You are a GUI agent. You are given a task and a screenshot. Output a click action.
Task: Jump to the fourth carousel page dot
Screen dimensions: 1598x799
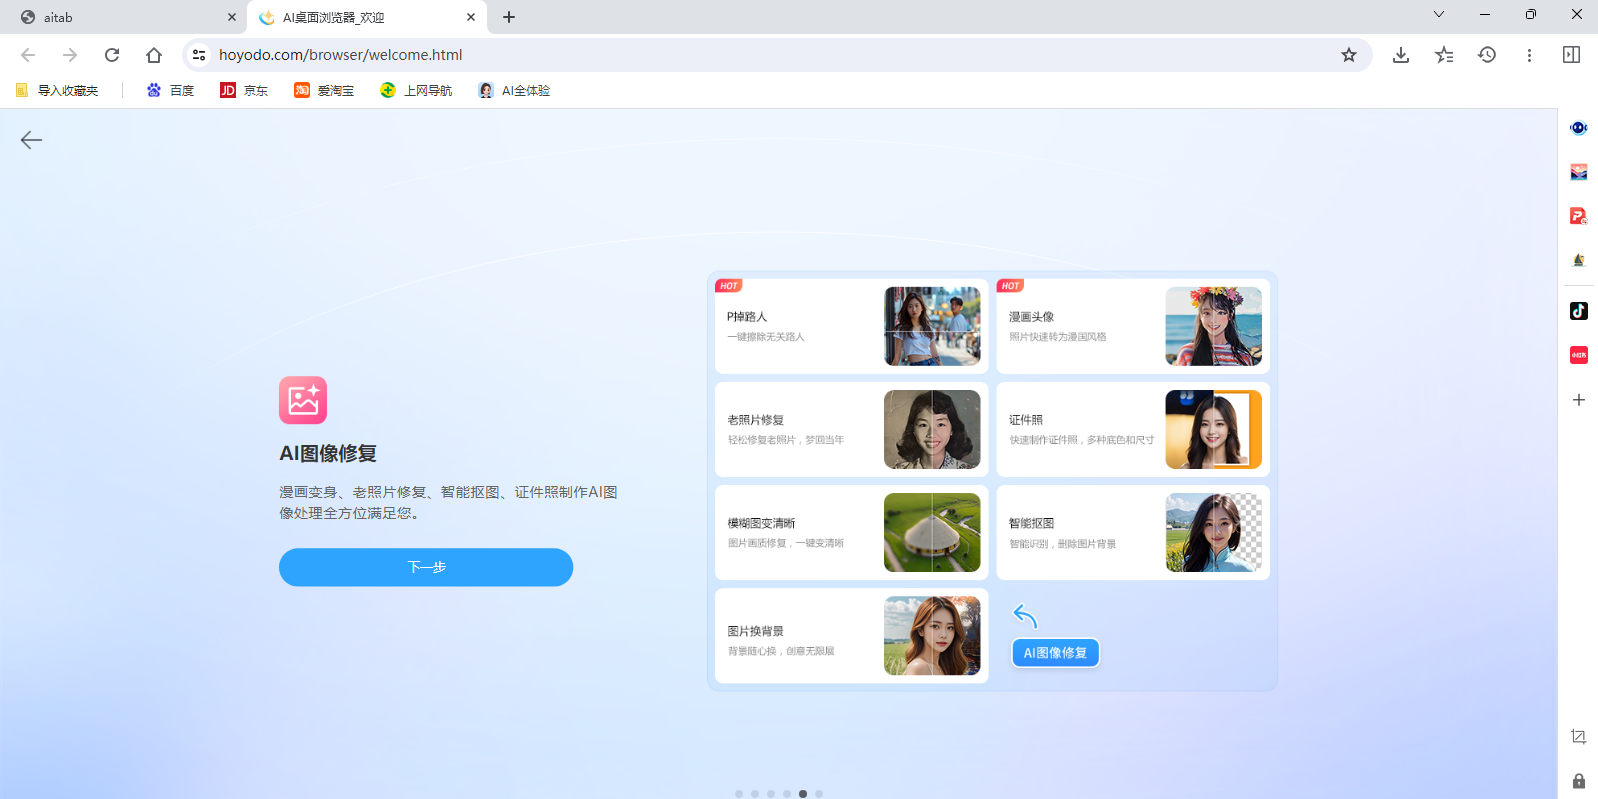click(787, 794)
